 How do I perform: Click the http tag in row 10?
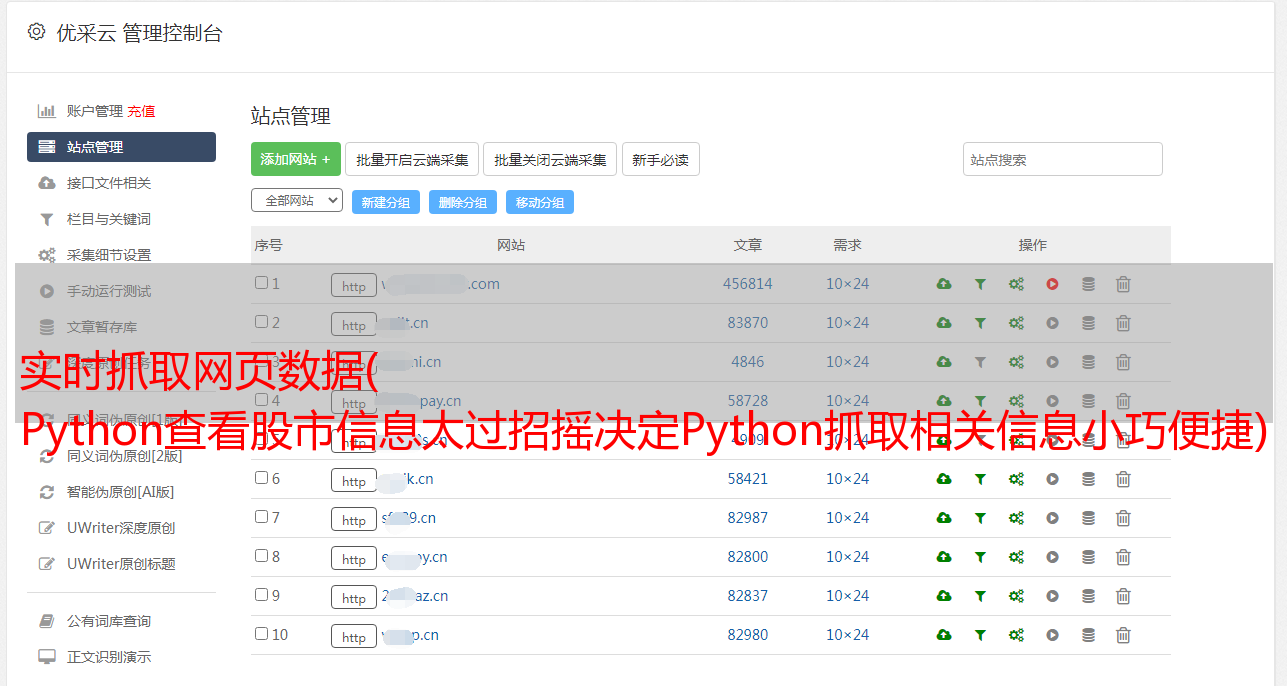point(354,636)
